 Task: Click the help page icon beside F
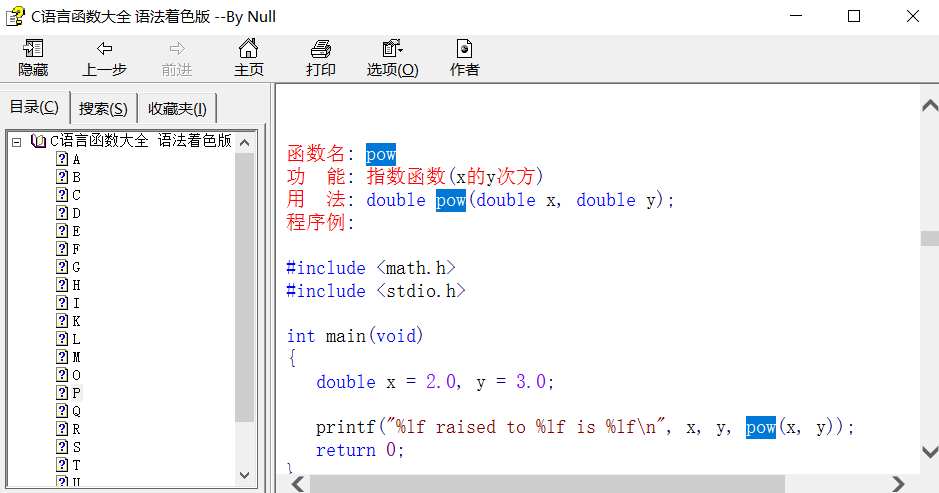(62, 249)
